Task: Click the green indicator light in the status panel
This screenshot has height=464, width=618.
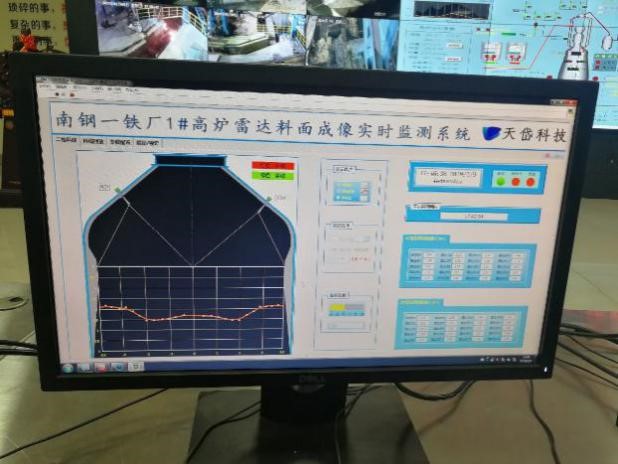Action: [501, 181]
